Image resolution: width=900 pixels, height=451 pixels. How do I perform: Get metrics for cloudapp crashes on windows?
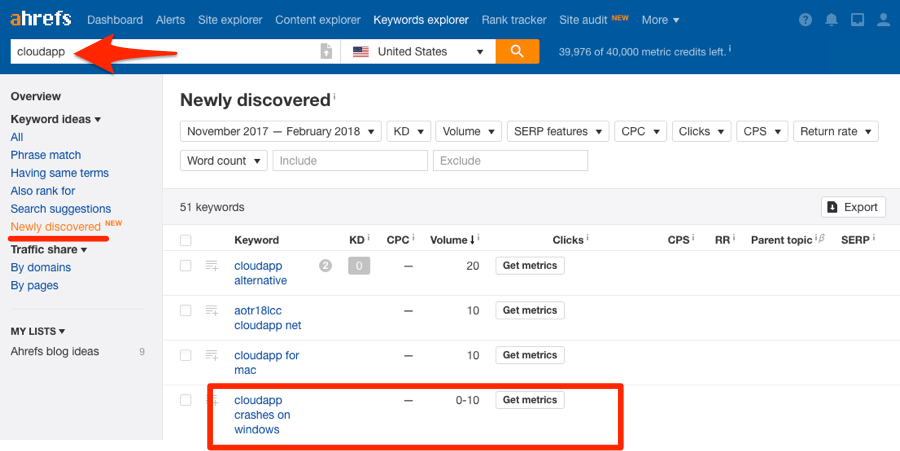point(530,400)
